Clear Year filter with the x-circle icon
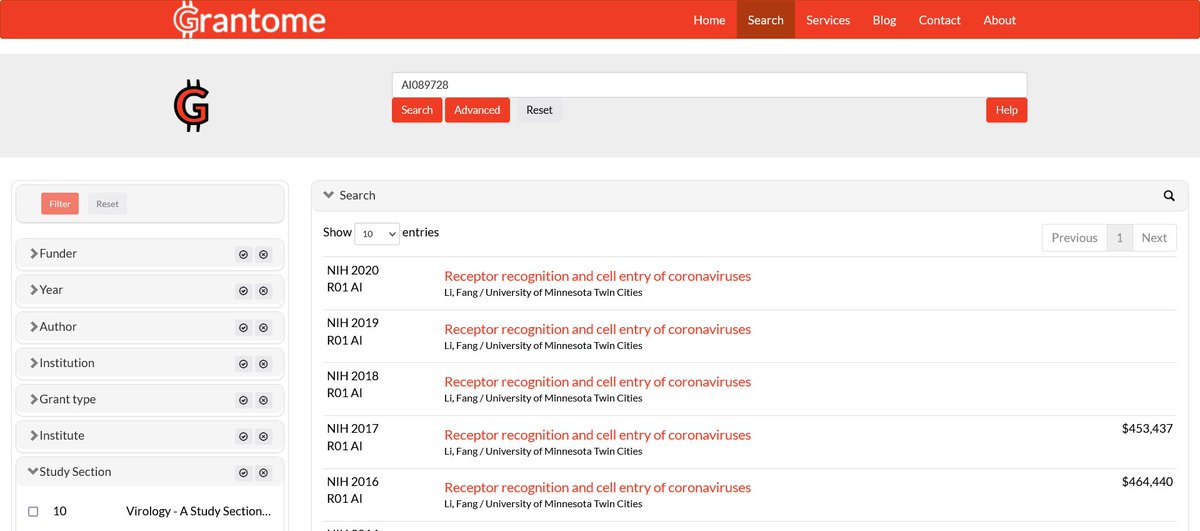 [264, 291]
